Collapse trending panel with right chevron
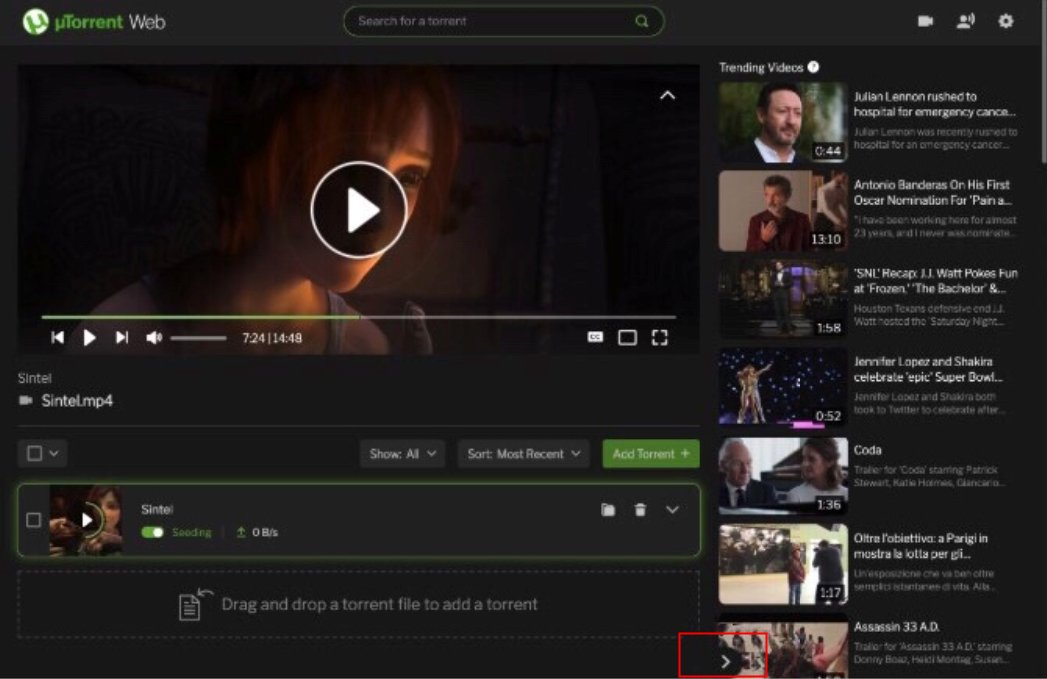This screenshot has height=679, width=1047. 725,662
